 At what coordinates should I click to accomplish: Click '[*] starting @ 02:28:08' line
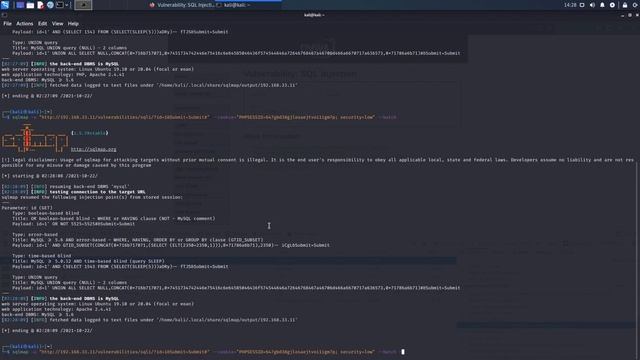pyautogui.click(x=49, y=176)
